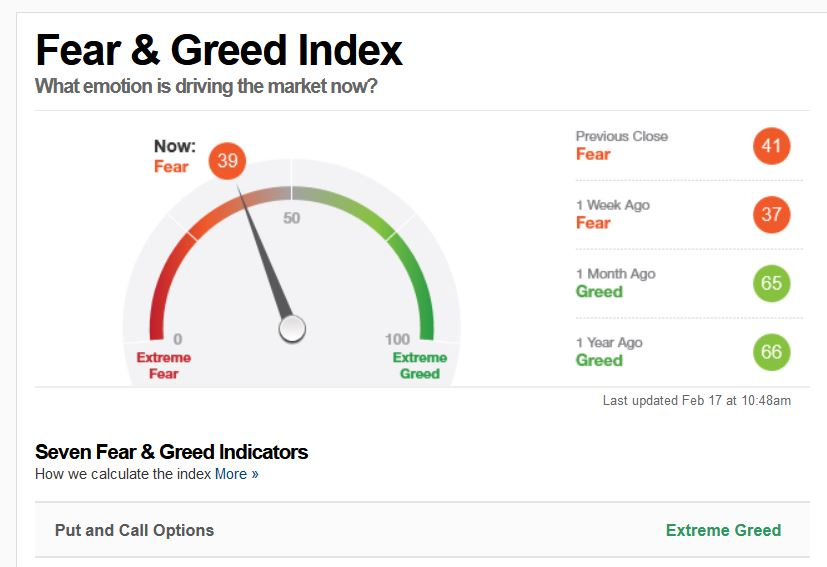This screenshot has width=827, height=567.
Task: Click the Previous Close label
Action: point(622,136)
